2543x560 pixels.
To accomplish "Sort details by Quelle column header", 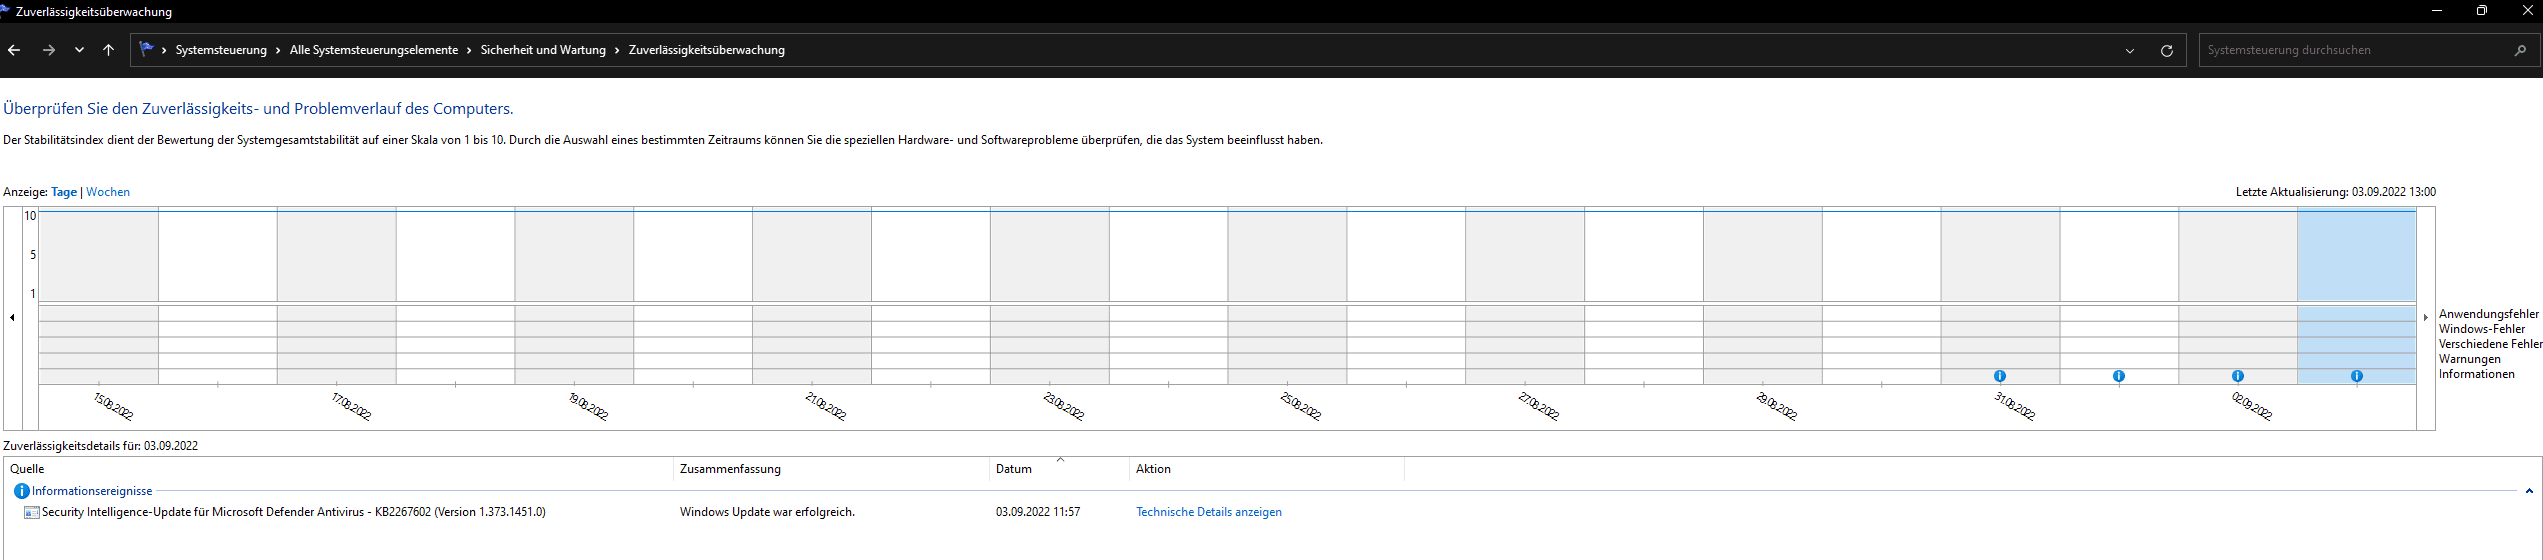I will coord(338,469).
